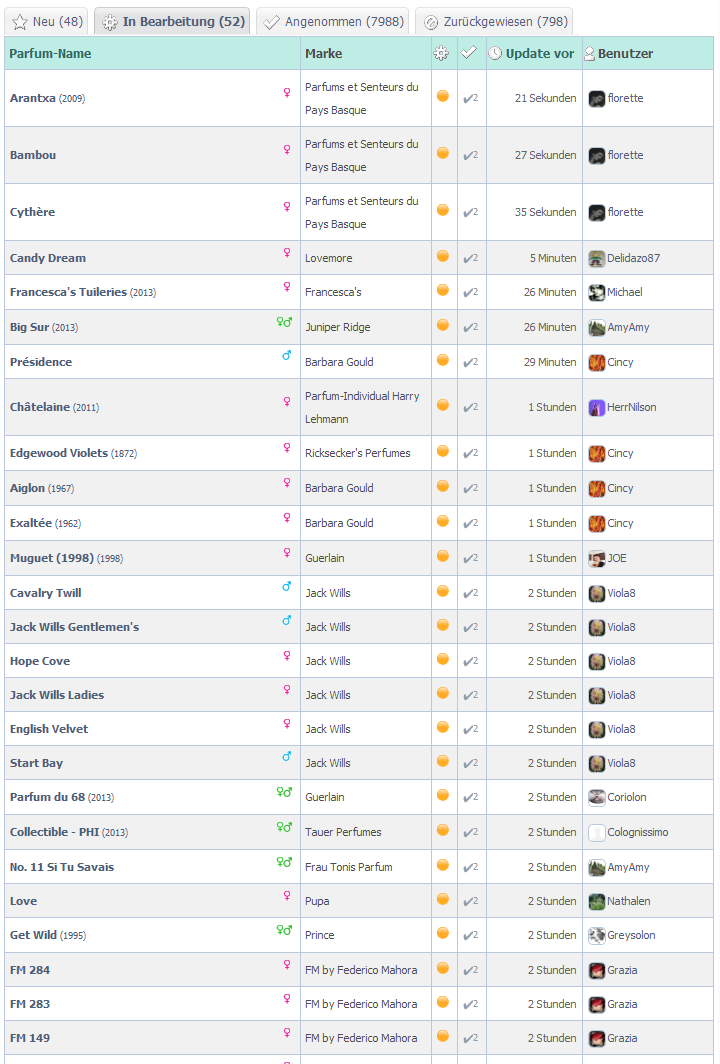720x1064 pixels.
Task: Open user Colognissimo's profile link
Action: [637, 832]
